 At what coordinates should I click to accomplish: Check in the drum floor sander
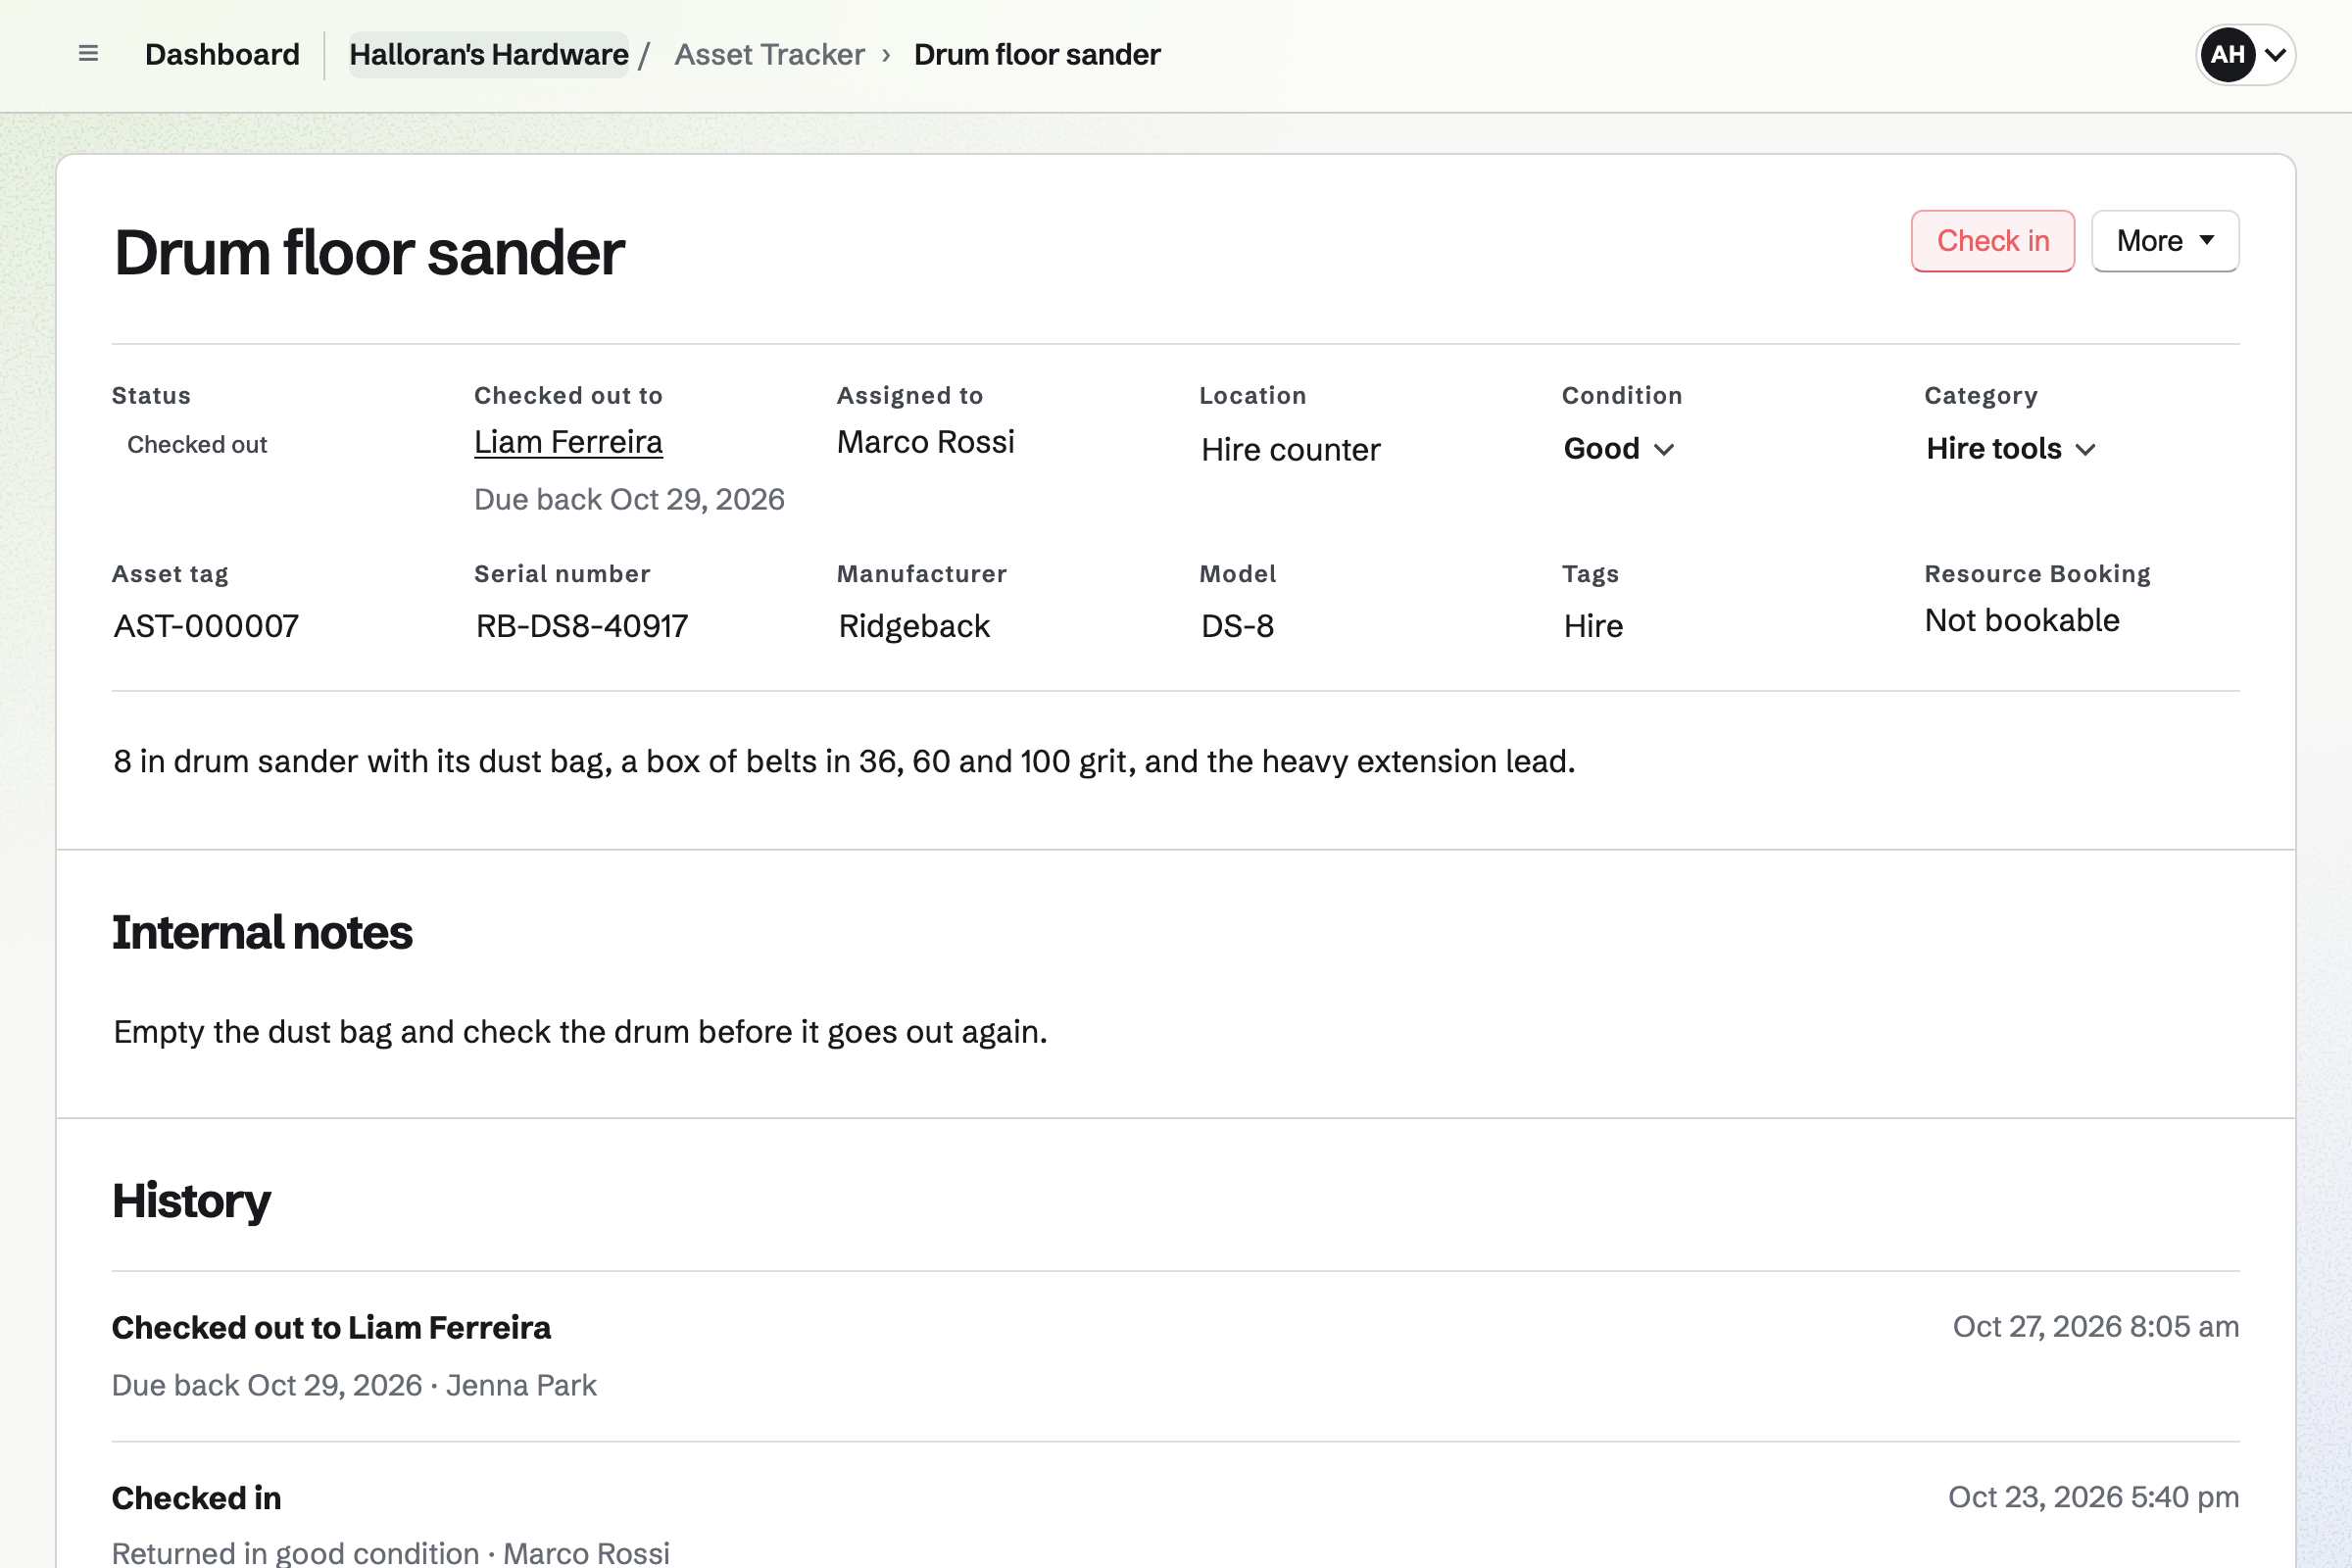pyautogui.click(x=1992, y=241)
